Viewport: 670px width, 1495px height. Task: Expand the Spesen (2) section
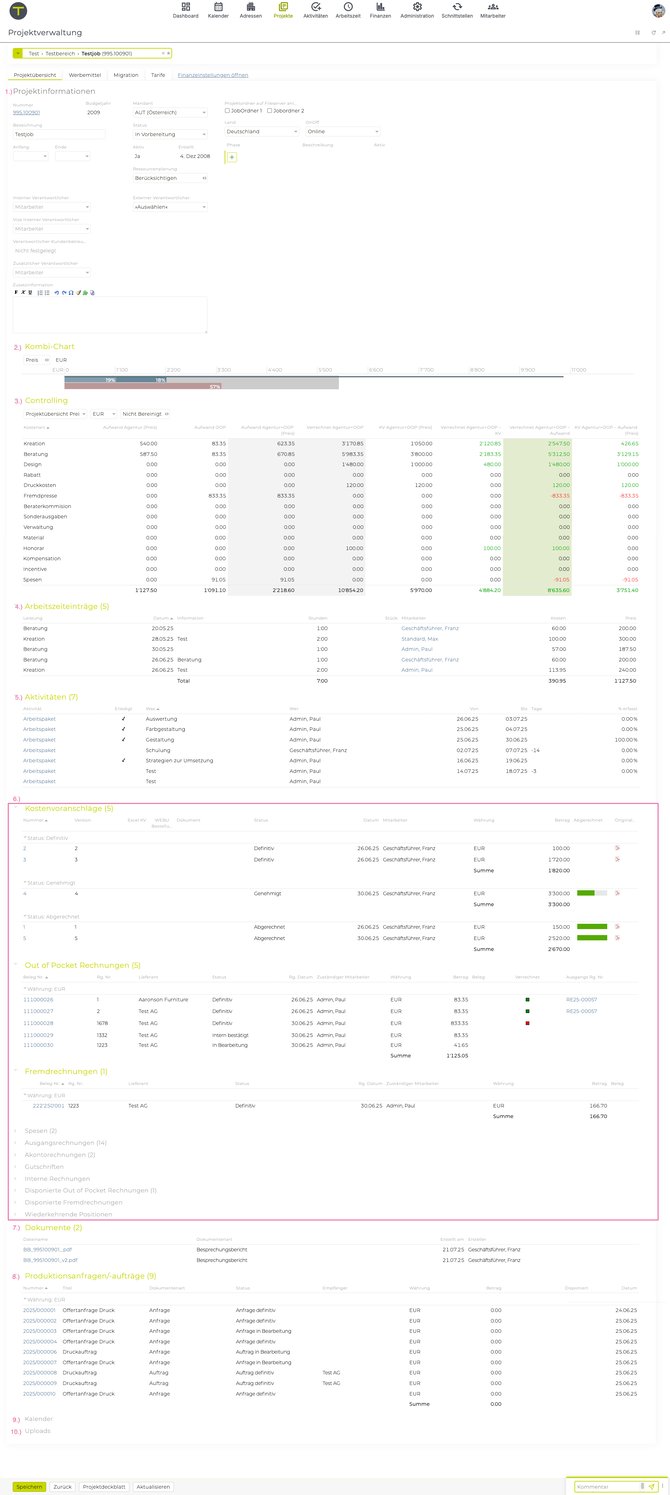40,1130
